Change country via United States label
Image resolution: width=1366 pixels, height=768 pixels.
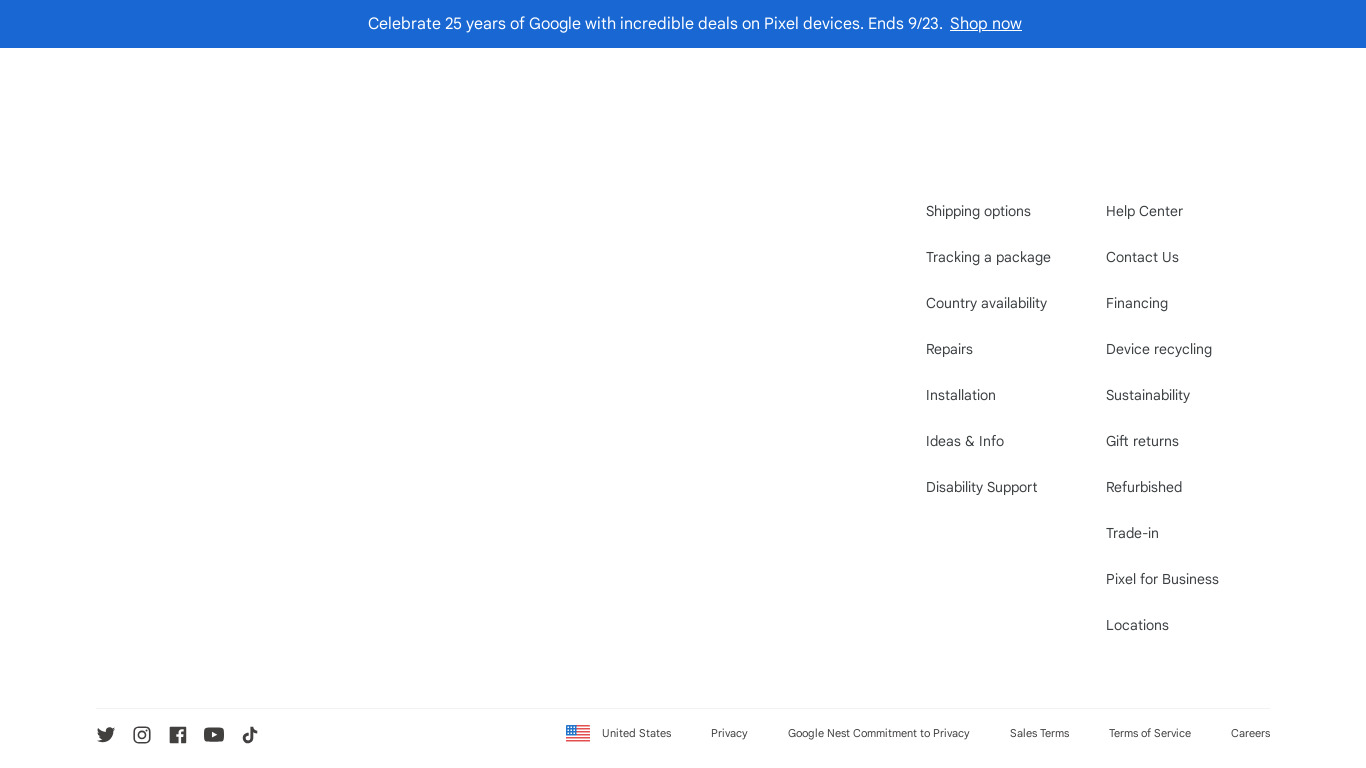click(637, 733)
